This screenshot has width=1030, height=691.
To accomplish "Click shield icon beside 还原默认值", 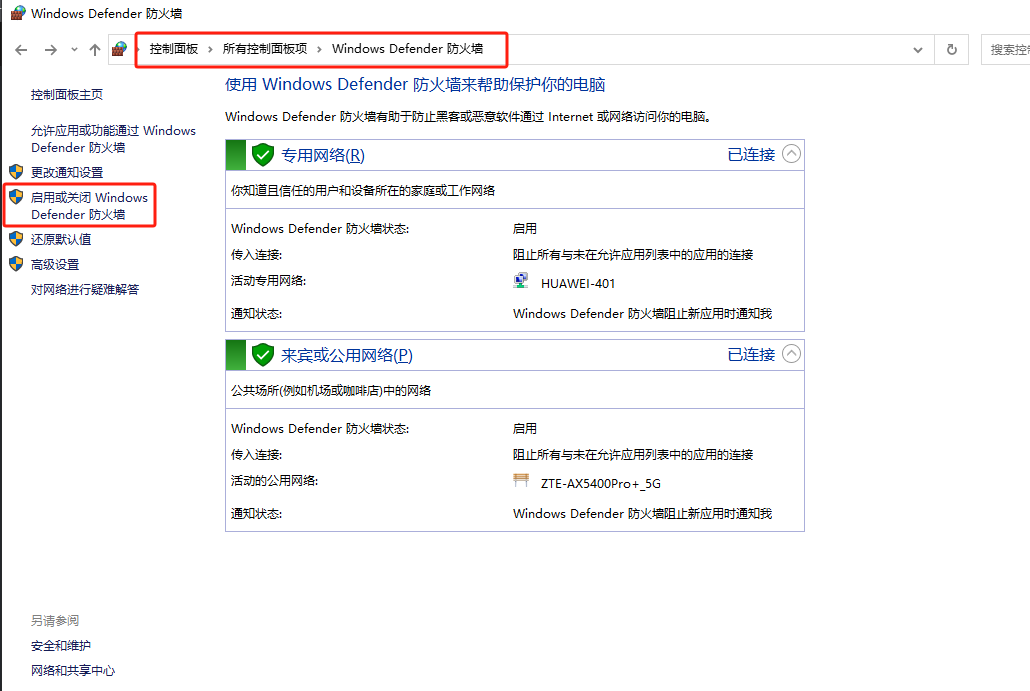I will (x=16, y=239).
